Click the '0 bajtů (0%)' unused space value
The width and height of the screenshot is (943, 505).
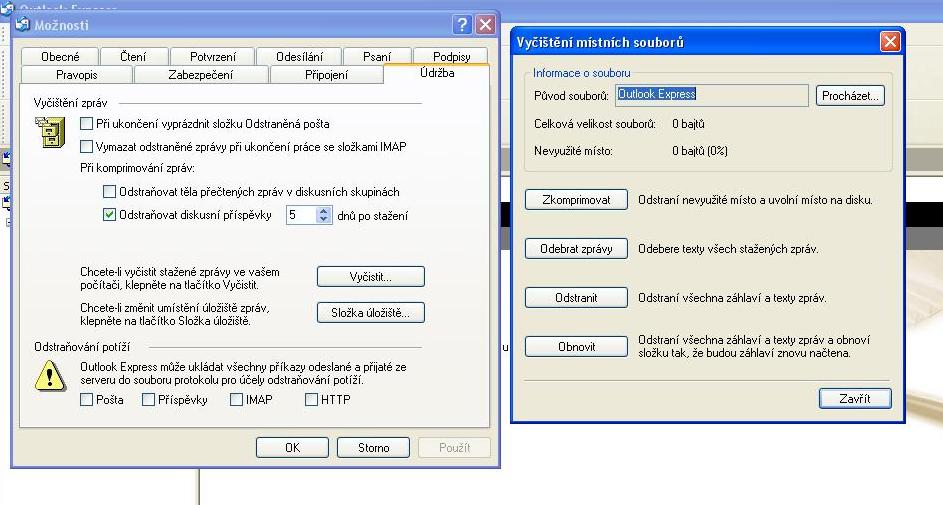tap(700, 150)
